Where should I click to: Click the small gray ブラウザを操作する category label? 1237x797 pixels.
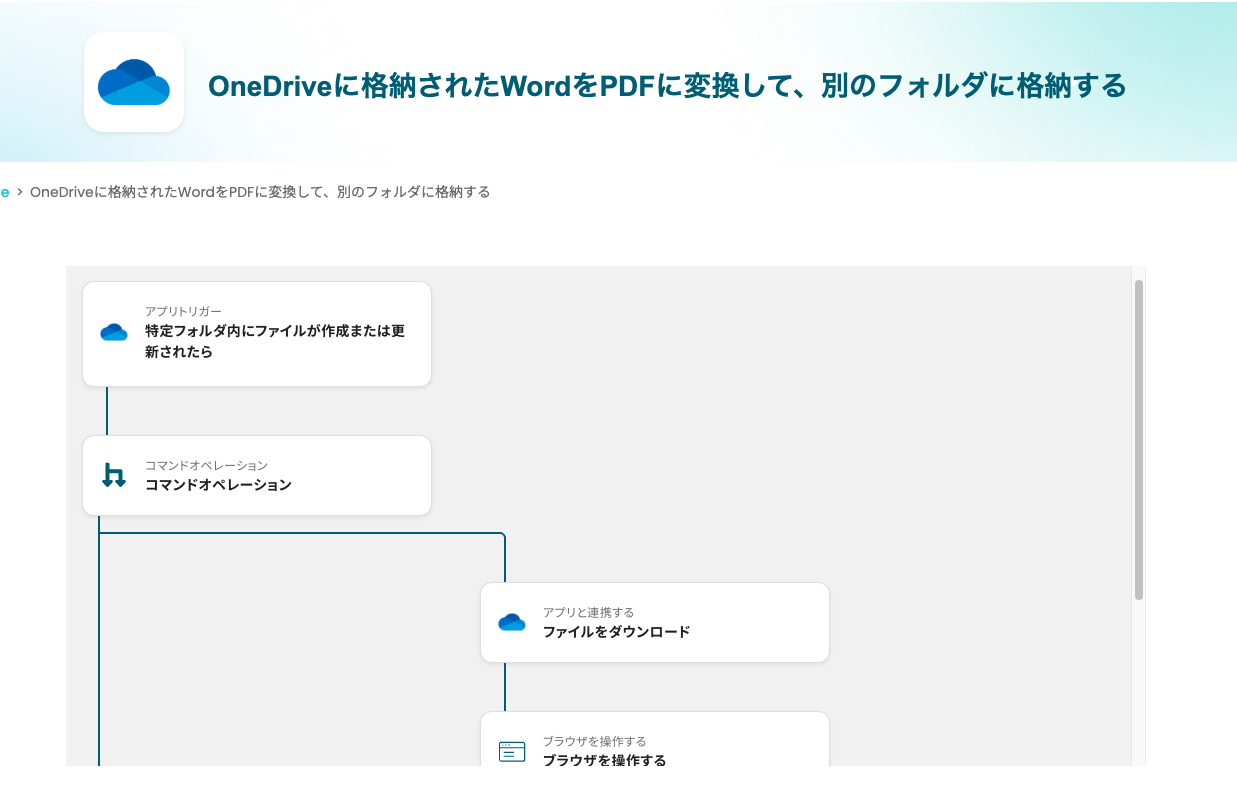point(594,741)
